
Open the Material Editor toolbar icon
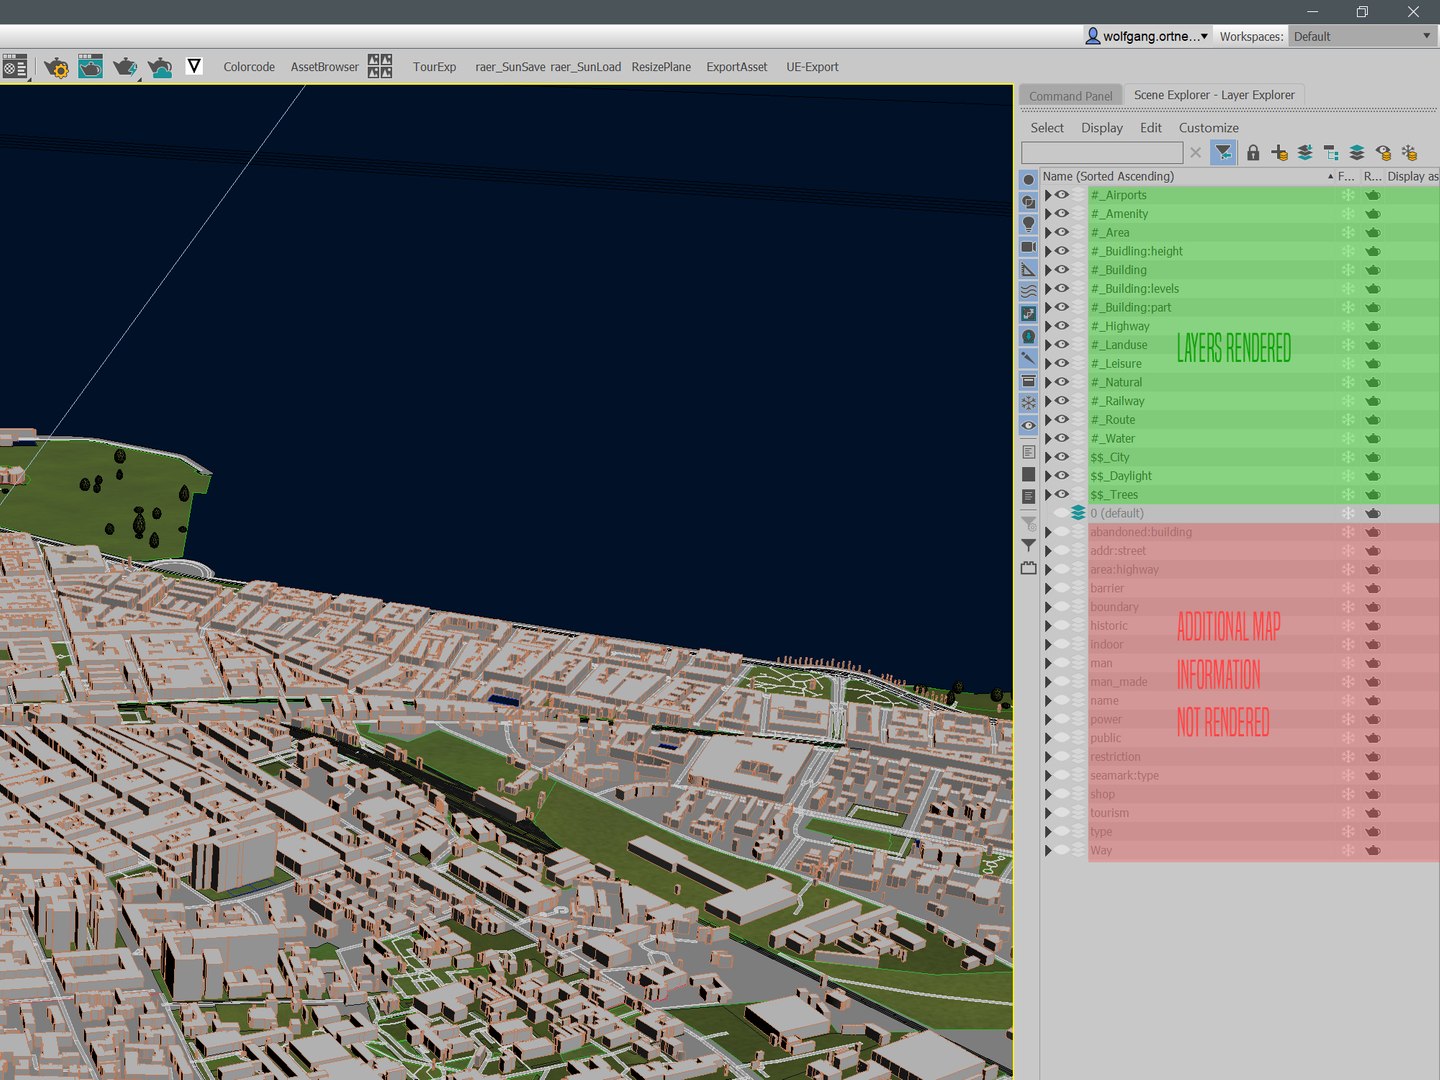15,67
